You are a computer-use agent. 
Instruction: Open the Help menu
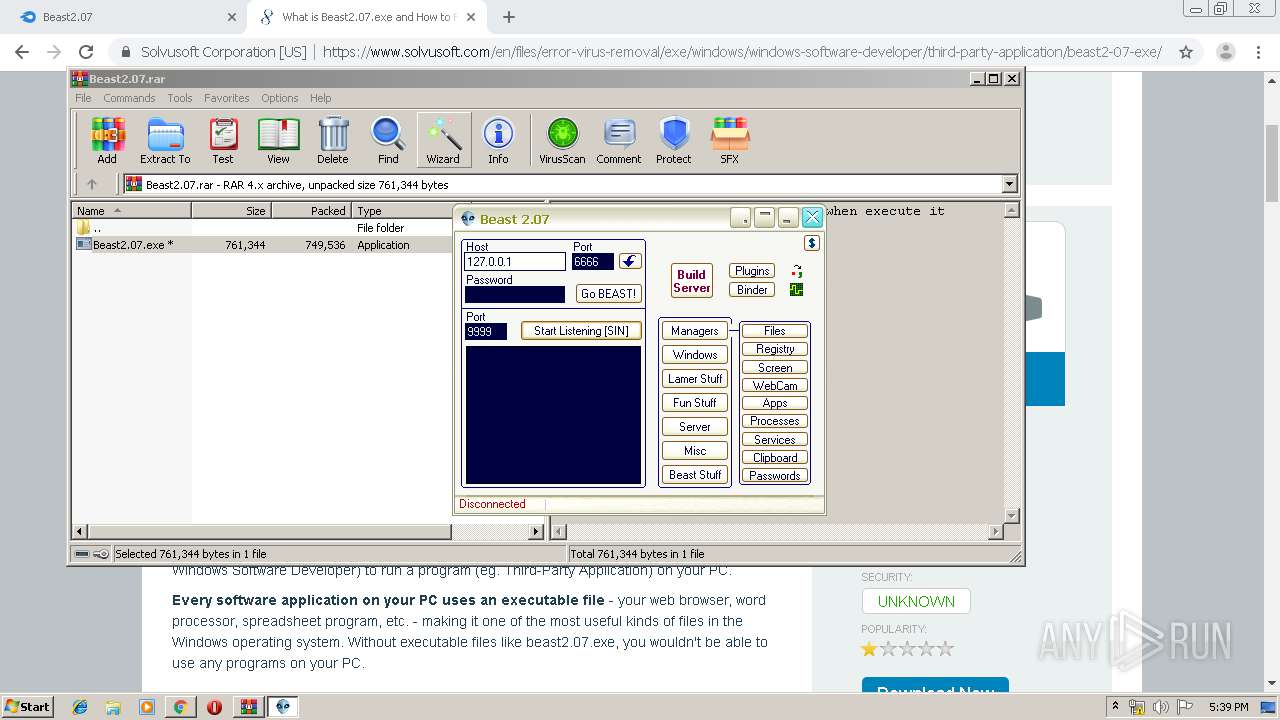(x=320, y=98)
